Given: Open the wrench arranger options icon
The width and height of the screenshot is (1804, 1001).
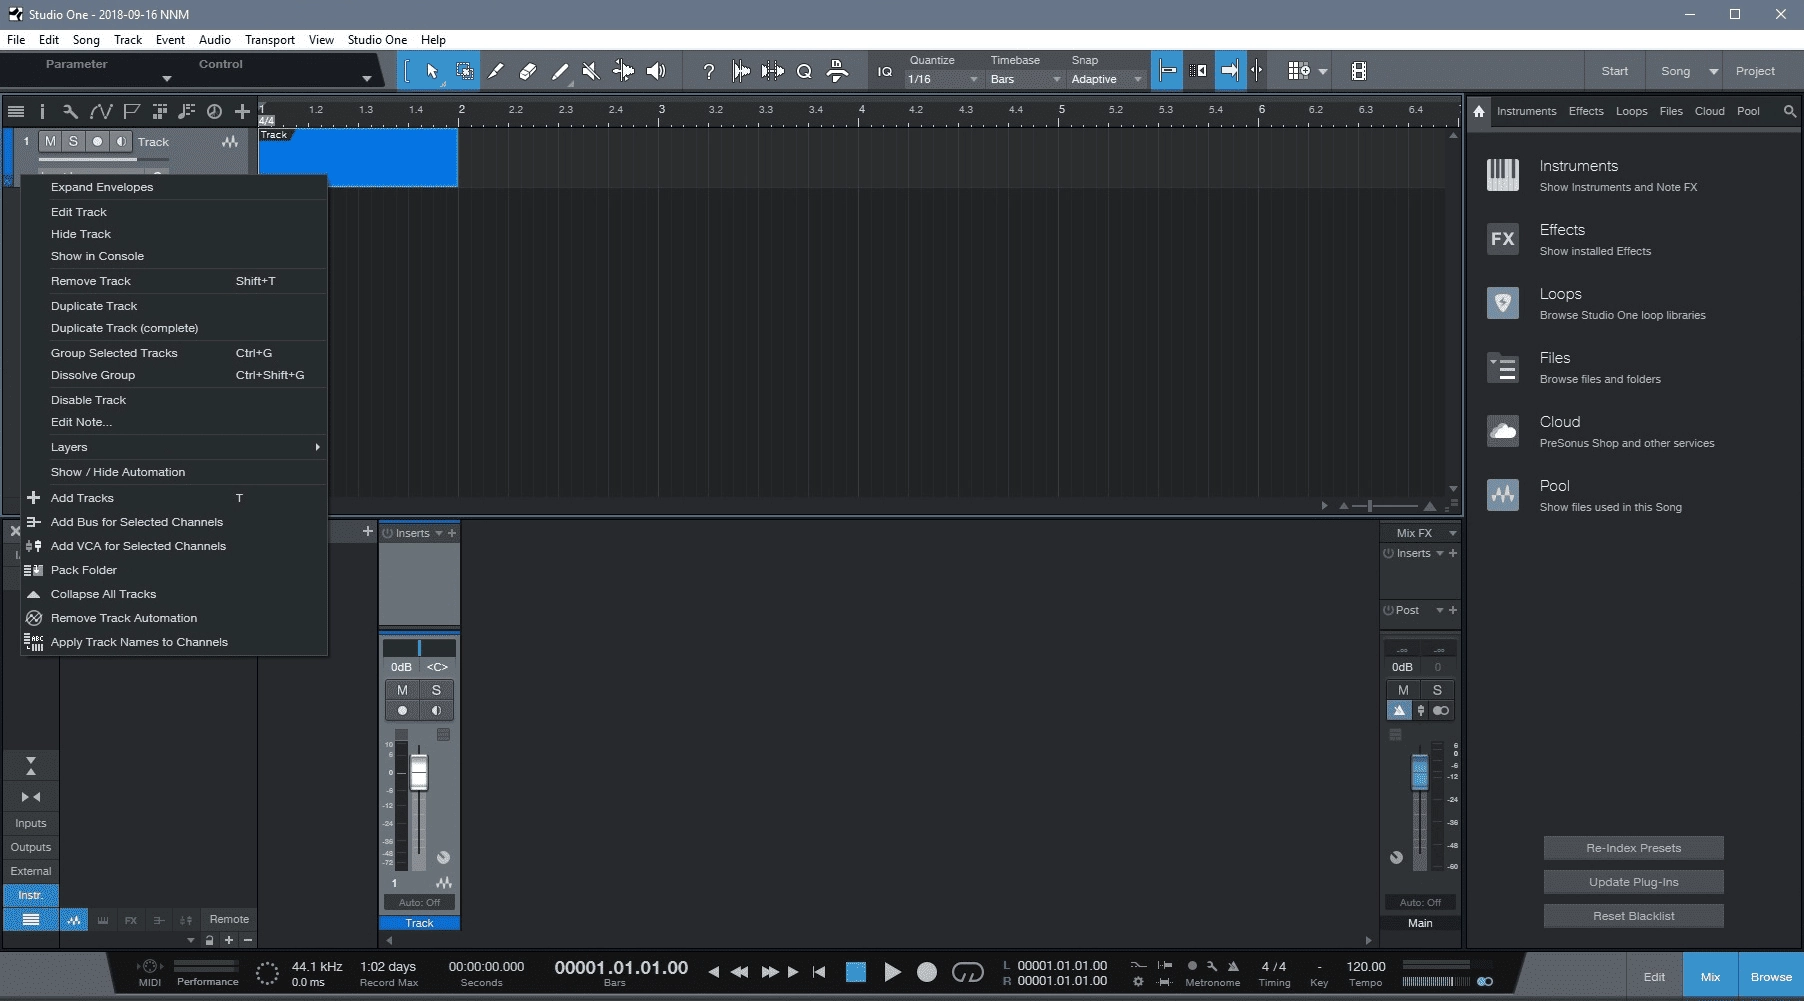Looking at the screenshot, I should point(70,111).
